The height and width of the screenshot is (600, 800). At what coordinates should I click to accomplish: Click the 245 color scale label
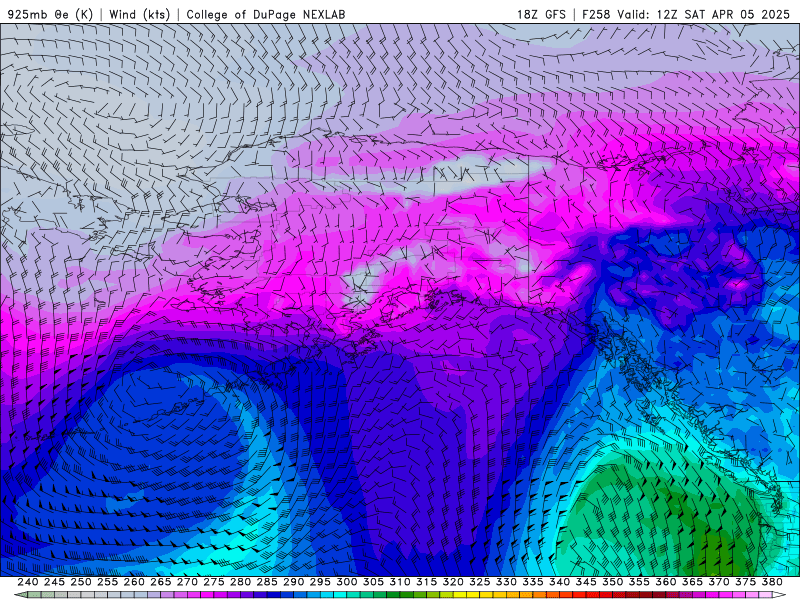54,582
